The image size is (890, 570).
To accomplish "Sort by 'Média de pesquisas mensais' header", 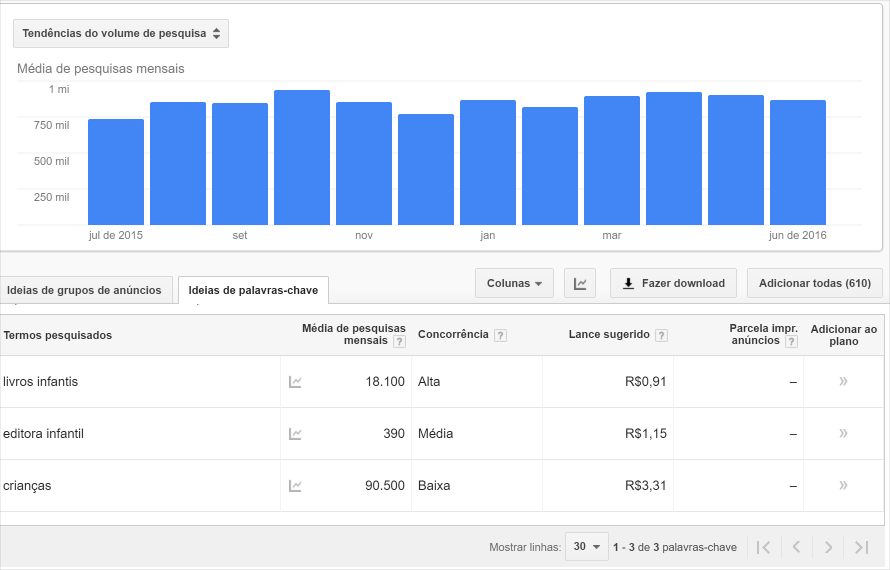I will click(354, 334).
